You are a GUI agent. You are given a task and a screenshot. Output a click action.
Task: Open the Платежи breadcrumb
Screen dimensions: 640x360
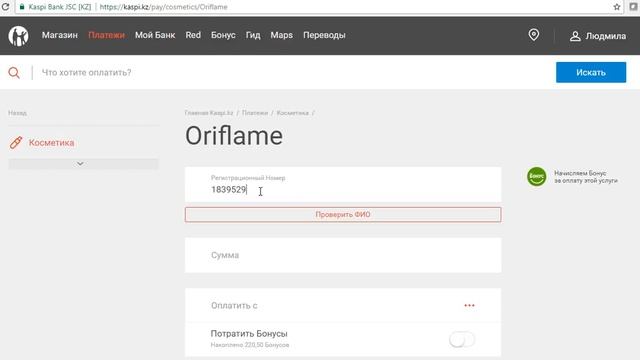pyautogui.click(x=255, y=113)
